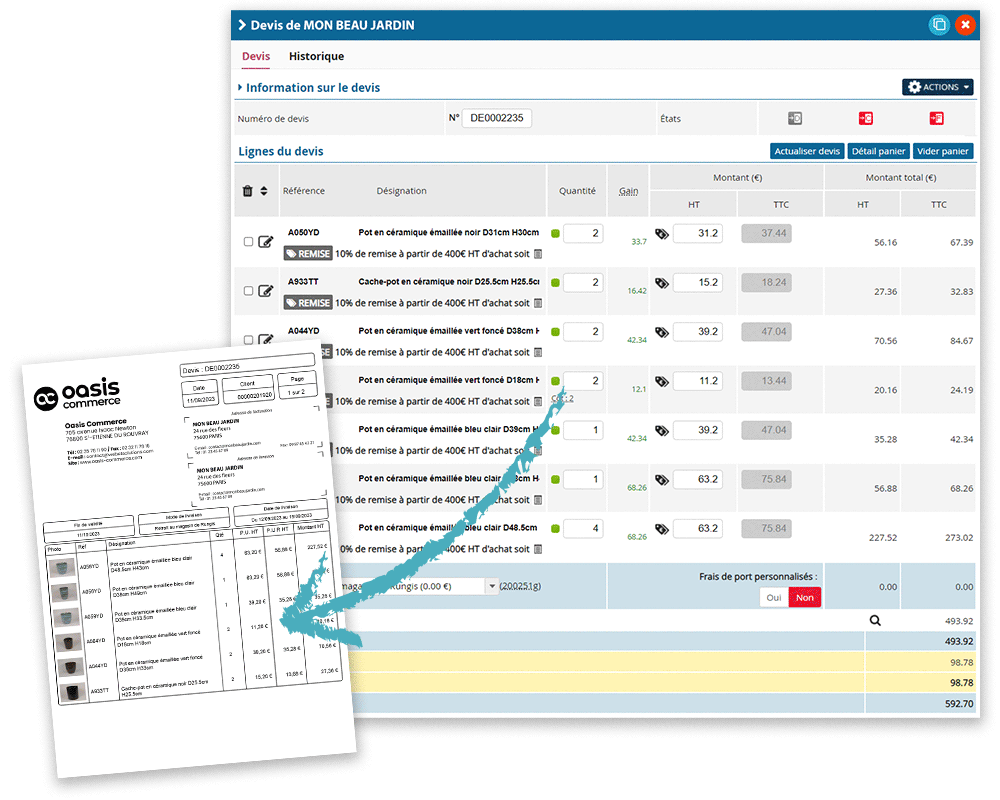The height and width of the screenshot is (800, 1000).
Task: Tick the checkbox for row A044YD
Action: click(249, 339)
